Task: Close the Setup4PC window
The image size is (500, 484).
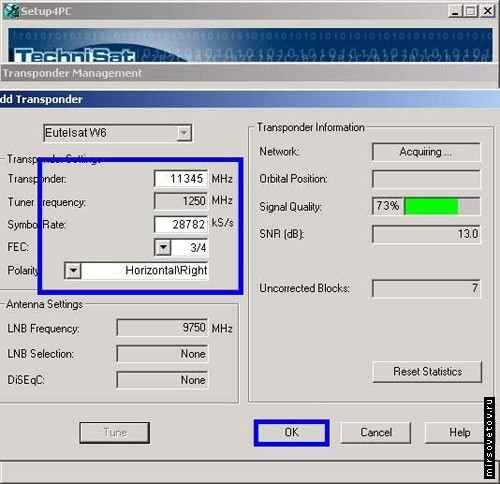Action: pyautogui.click(x=487, y=11)
